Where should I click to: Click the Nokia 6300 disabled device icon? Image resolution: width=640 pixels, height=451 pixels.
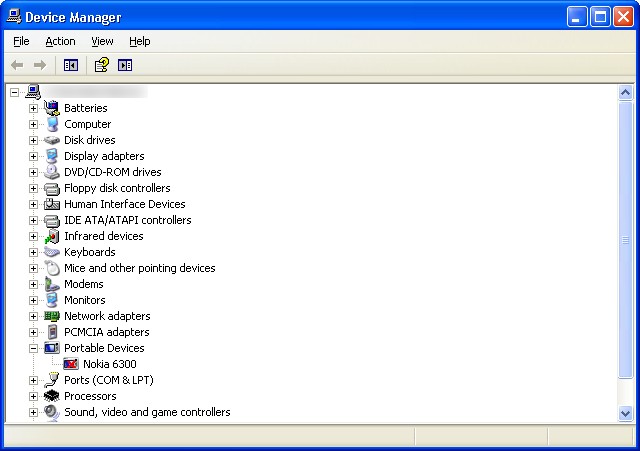[x=71, y=364]
